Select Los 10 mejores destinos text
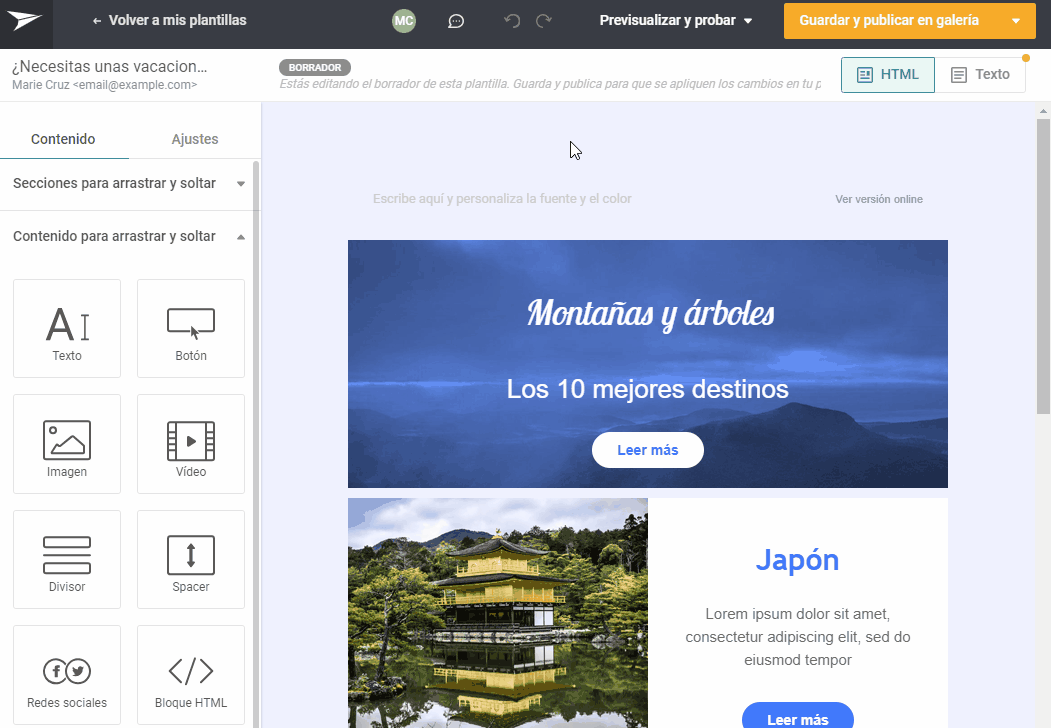The image size is (1051, 728). (x=647, y=389)
